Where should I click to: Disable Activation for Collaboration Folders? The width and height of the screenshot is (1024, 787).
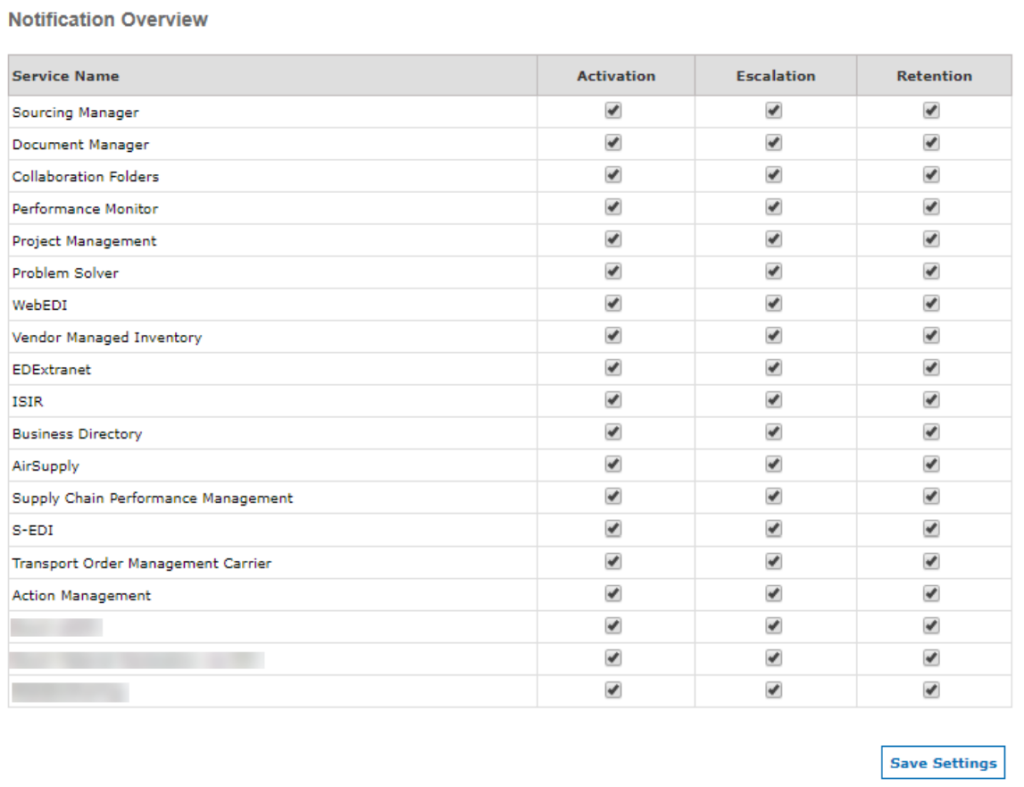[613, 174]
